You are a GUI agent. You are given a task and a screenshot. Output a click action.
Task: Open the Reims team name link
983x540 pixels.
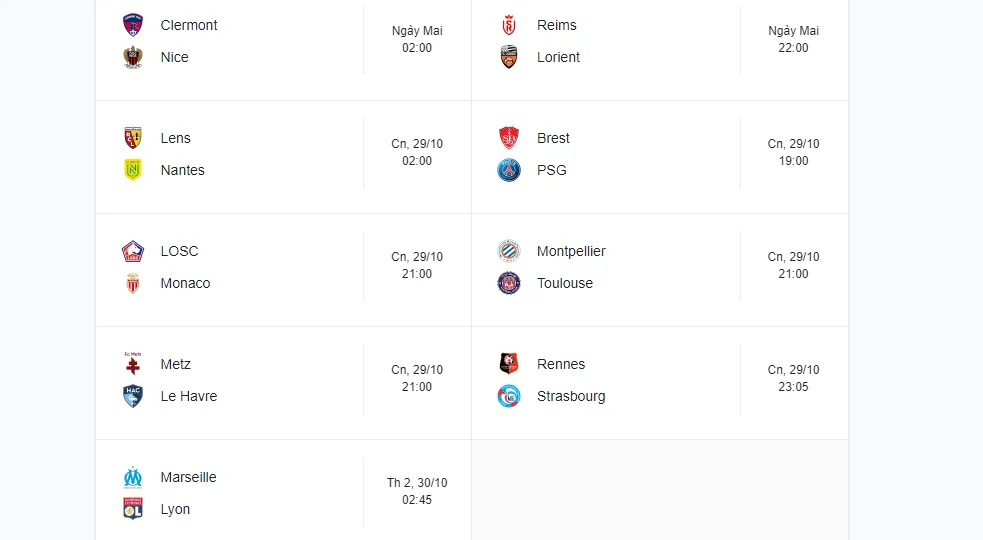[556, 25]
